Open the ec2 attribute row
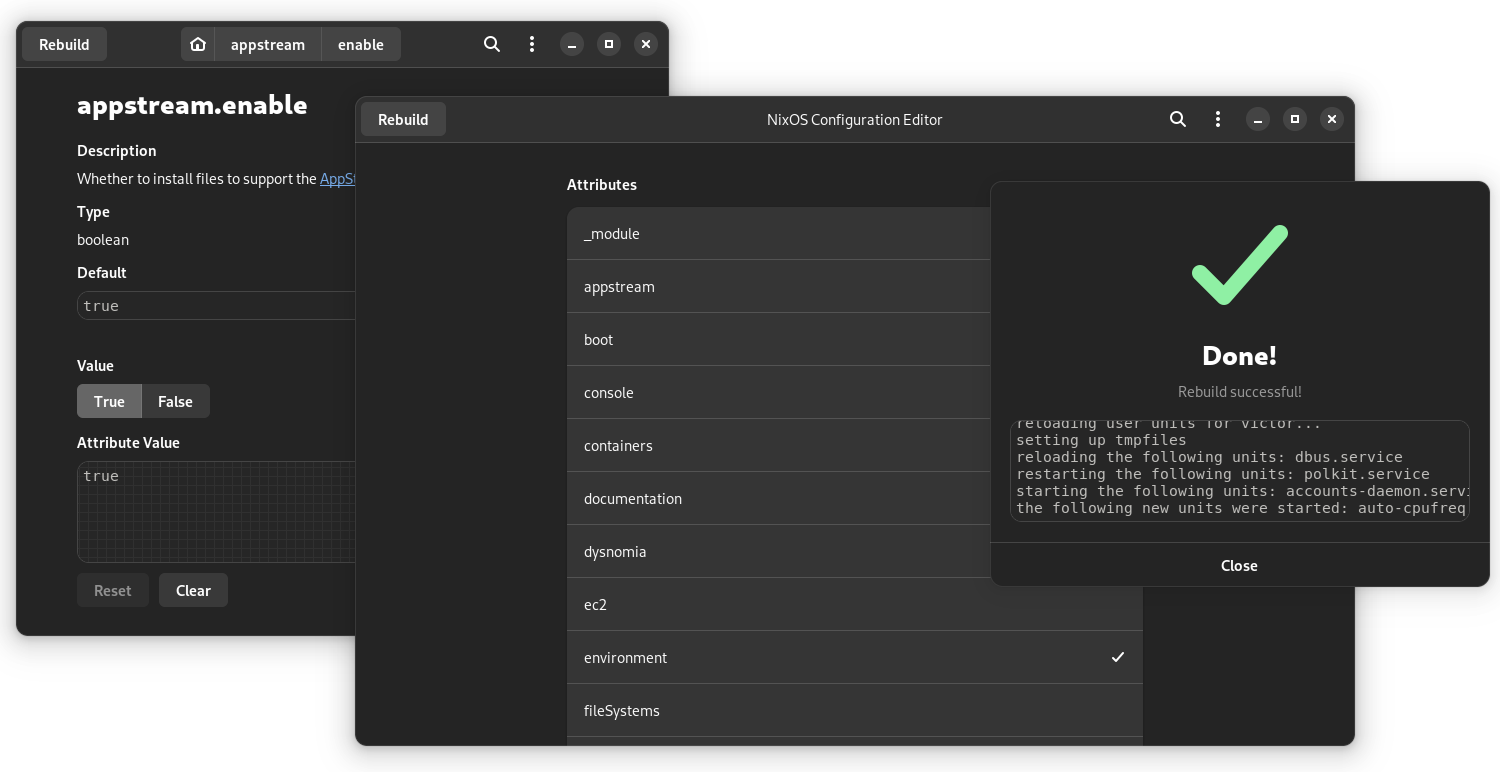Viewport: 1500px width, 772px height. (855, 604)
